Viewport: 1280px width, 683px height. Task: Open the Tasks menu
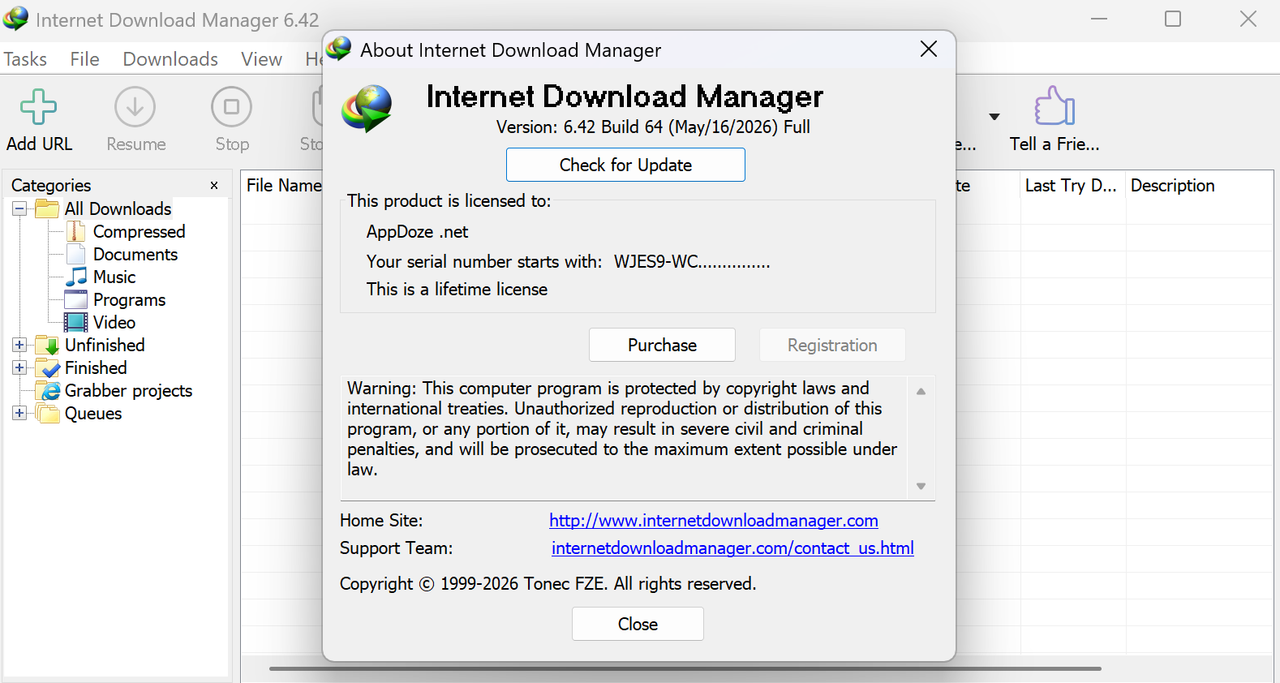[x=25, y=59]
